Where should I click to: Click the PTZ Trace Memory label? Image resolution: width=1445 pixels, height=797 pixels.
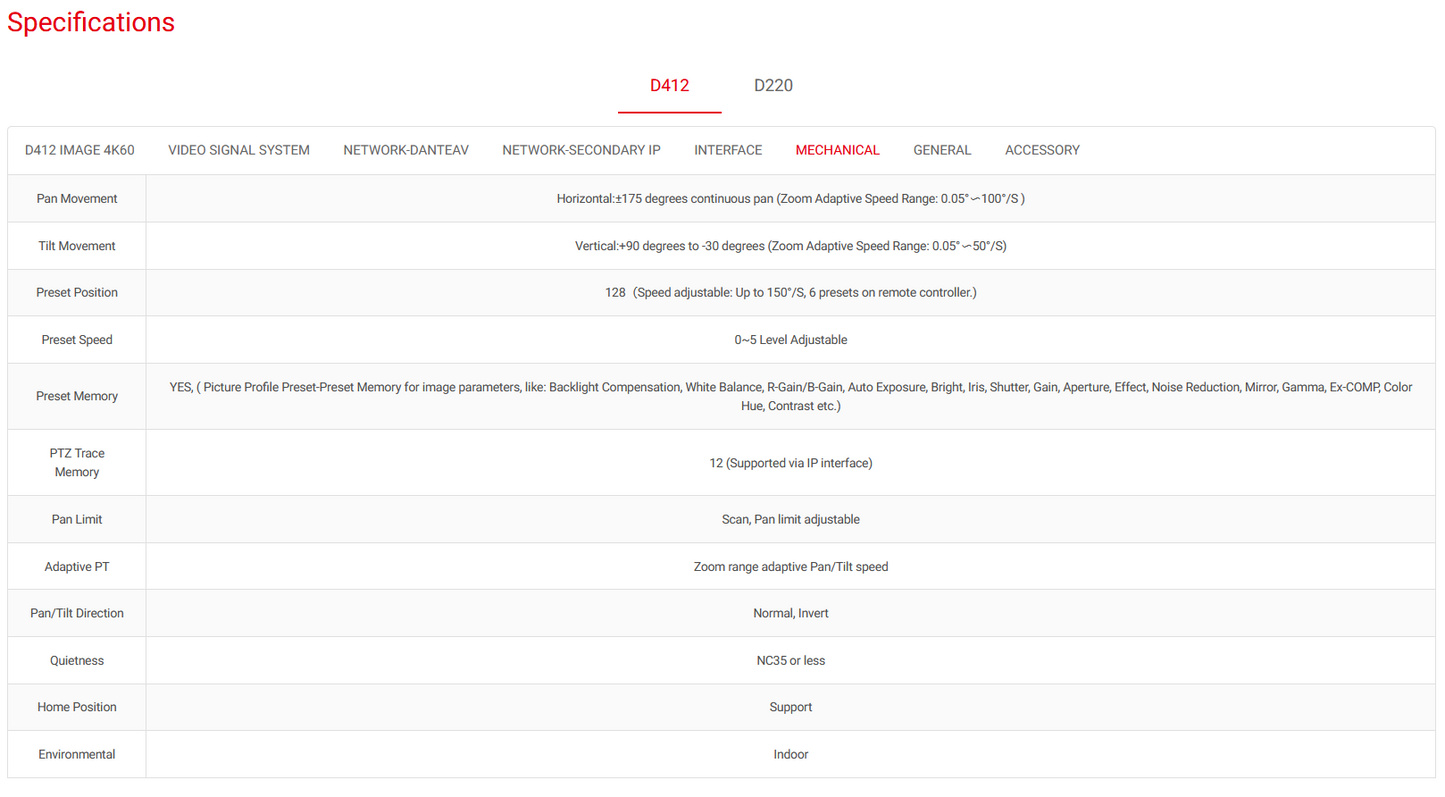[77, 463]
